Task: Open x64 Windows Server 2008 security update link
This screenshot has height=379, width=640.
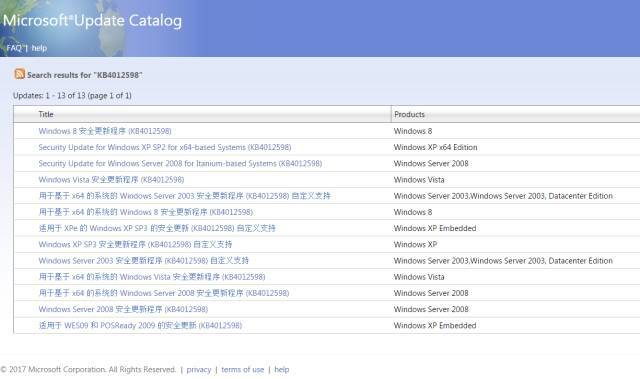Action: tap(164, 293)
